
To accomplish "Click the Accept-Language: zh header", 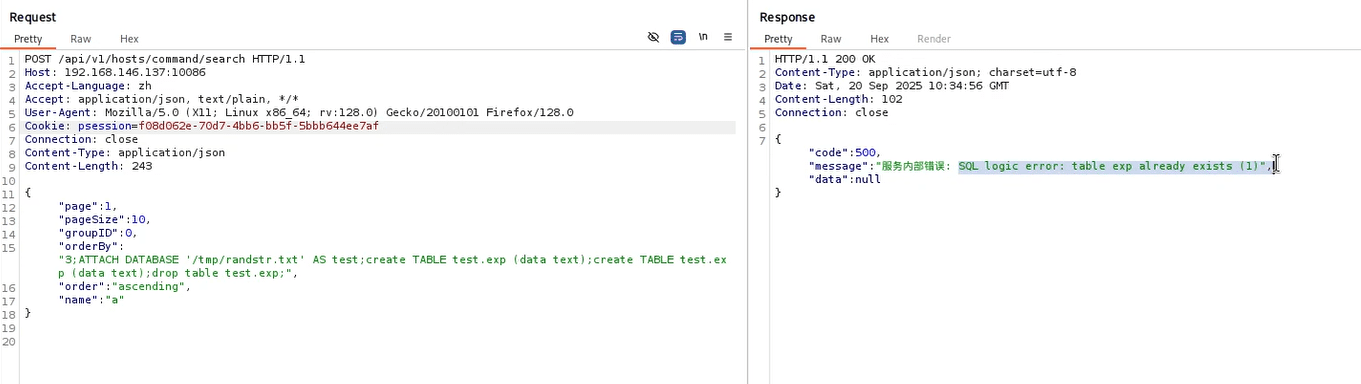I will [88, 86].
